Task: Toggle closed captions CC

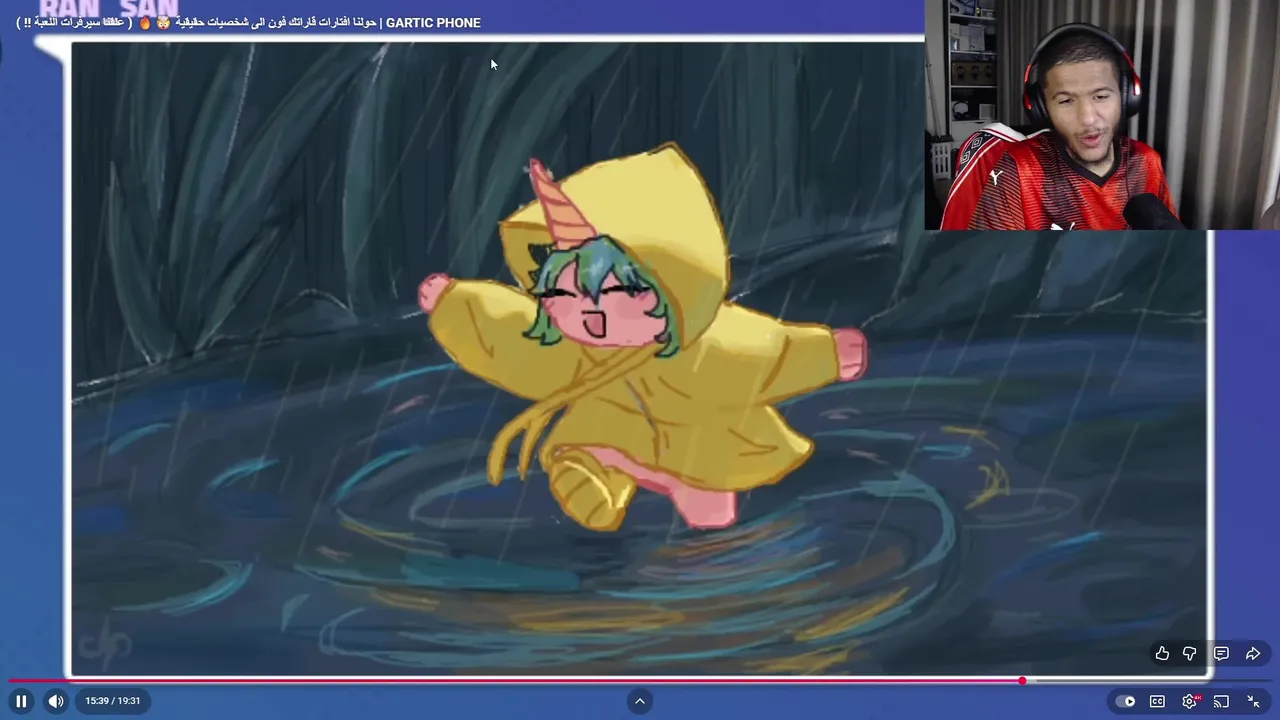Action: 1157,701
